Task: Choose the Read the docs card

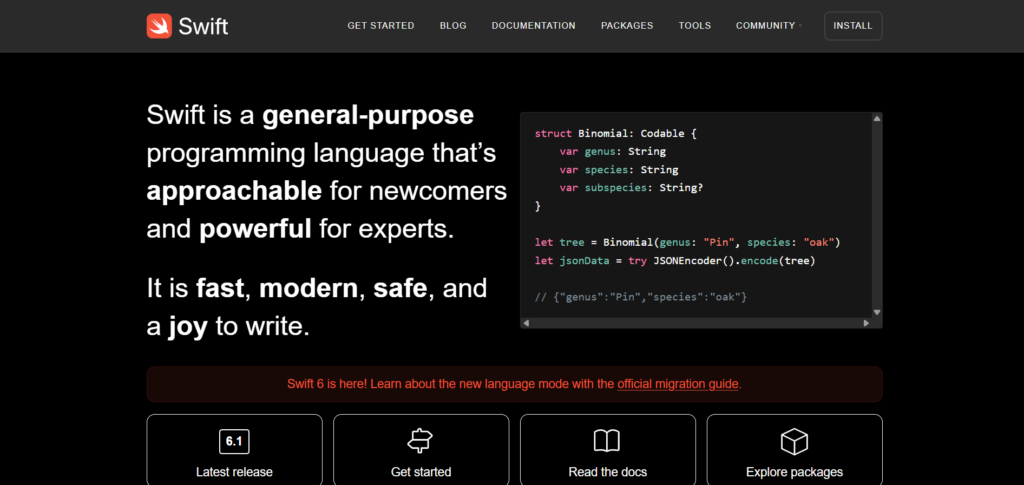Action: (608, 450)
